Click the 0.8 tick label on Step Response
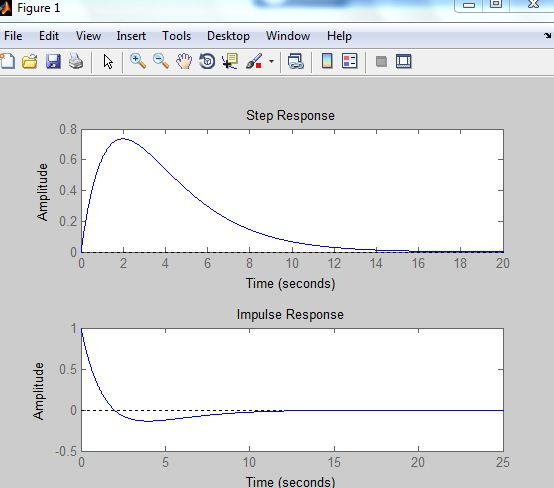The width and height of the screenshot is (554, 488). 68,130
